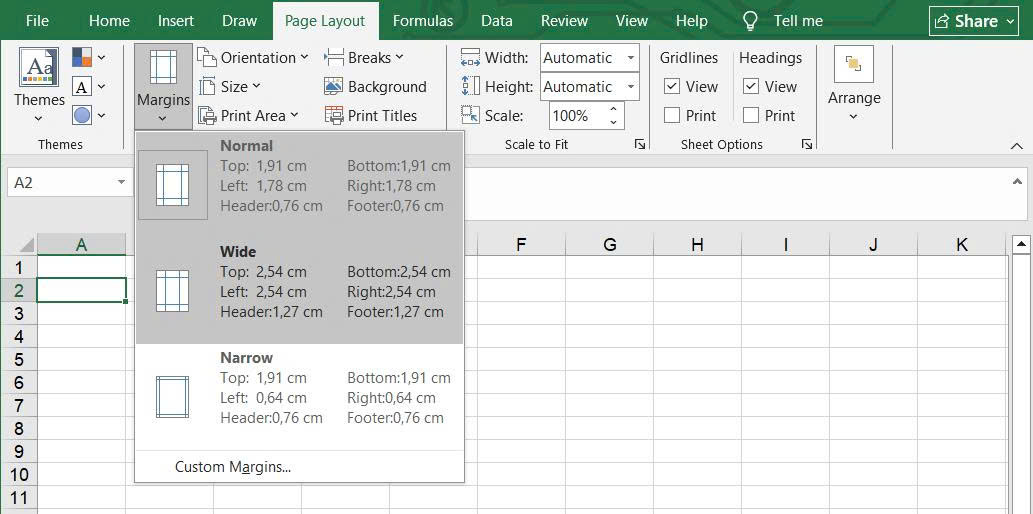Choose Custom Margins... option
Screen dimensions: 1033x514
(x=299, y=467)
